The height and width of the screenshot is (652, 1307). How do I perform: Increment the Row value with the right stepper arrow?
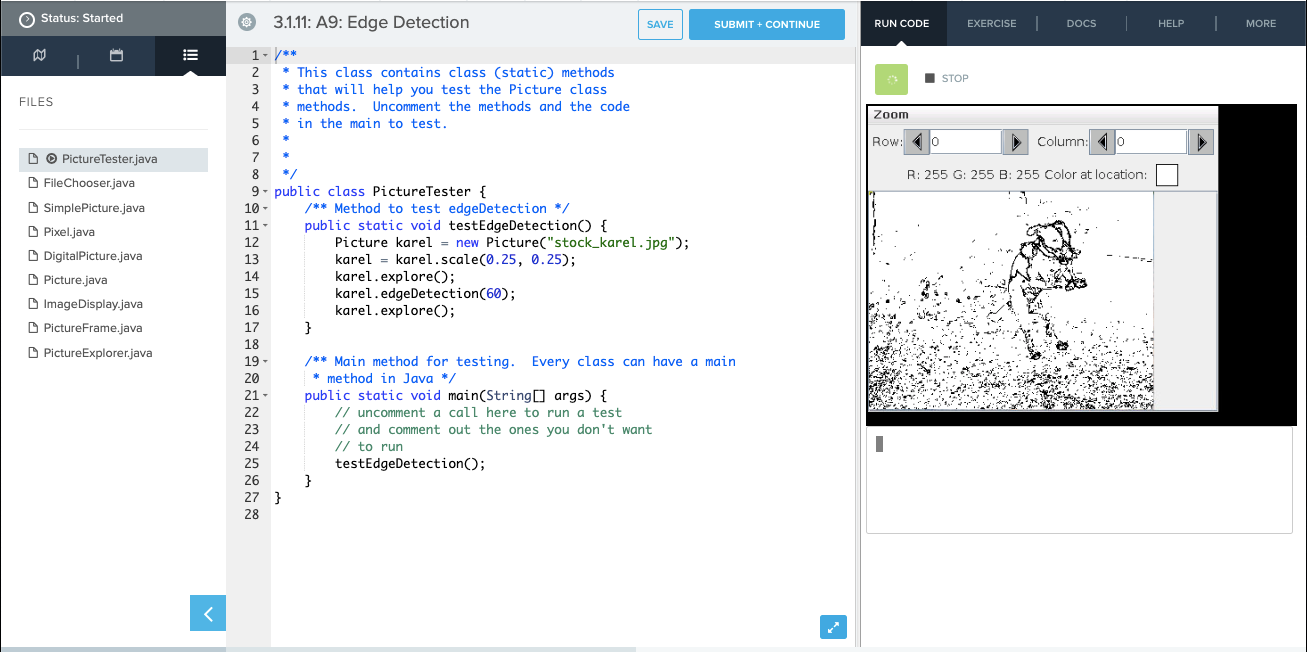click(1015, 141)
